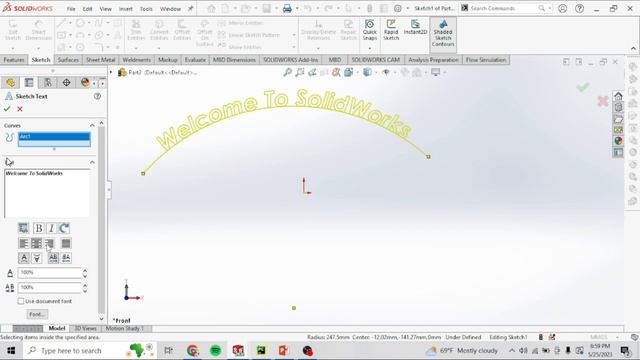Open ConfigurationManager tab icon

pos(48,83)
